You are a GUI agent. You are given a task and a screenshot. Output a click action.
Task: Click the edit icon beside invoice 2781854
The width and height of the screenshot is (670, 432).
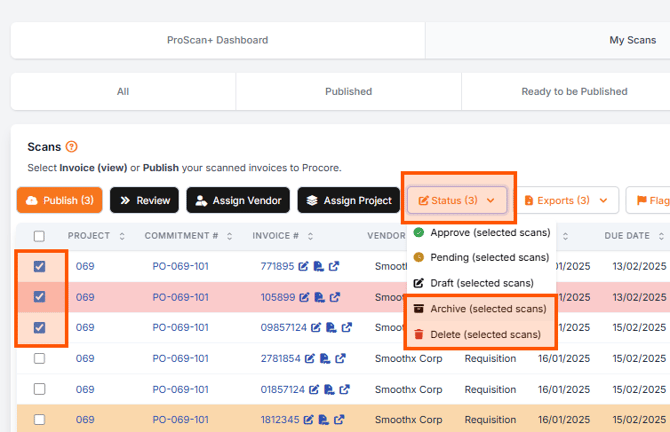click(310, 358)
